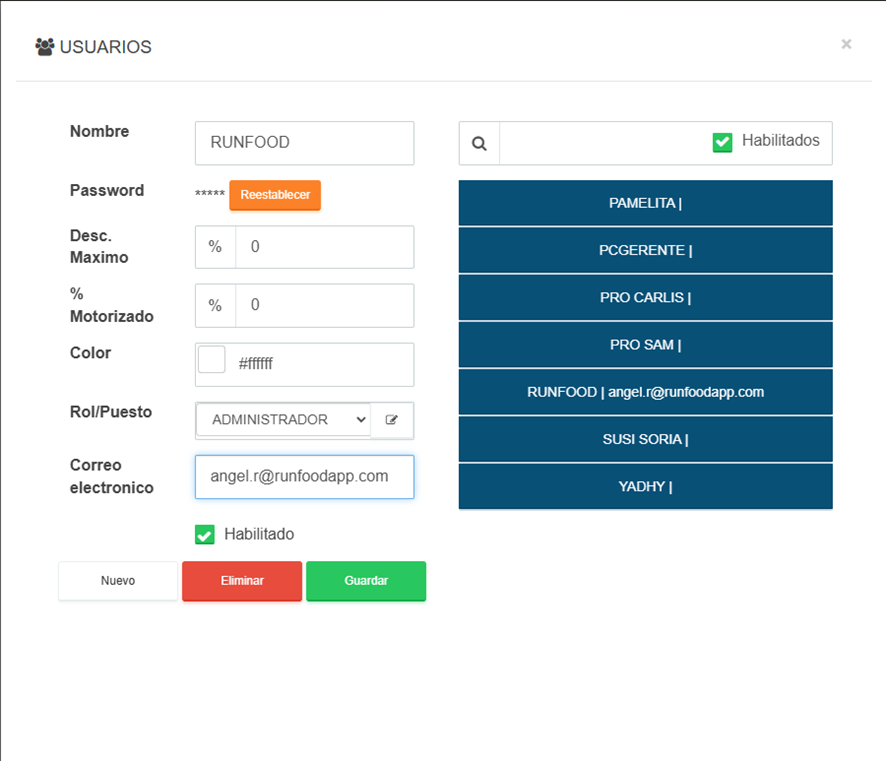Open the role edit pencil icon

click(392, 420)
